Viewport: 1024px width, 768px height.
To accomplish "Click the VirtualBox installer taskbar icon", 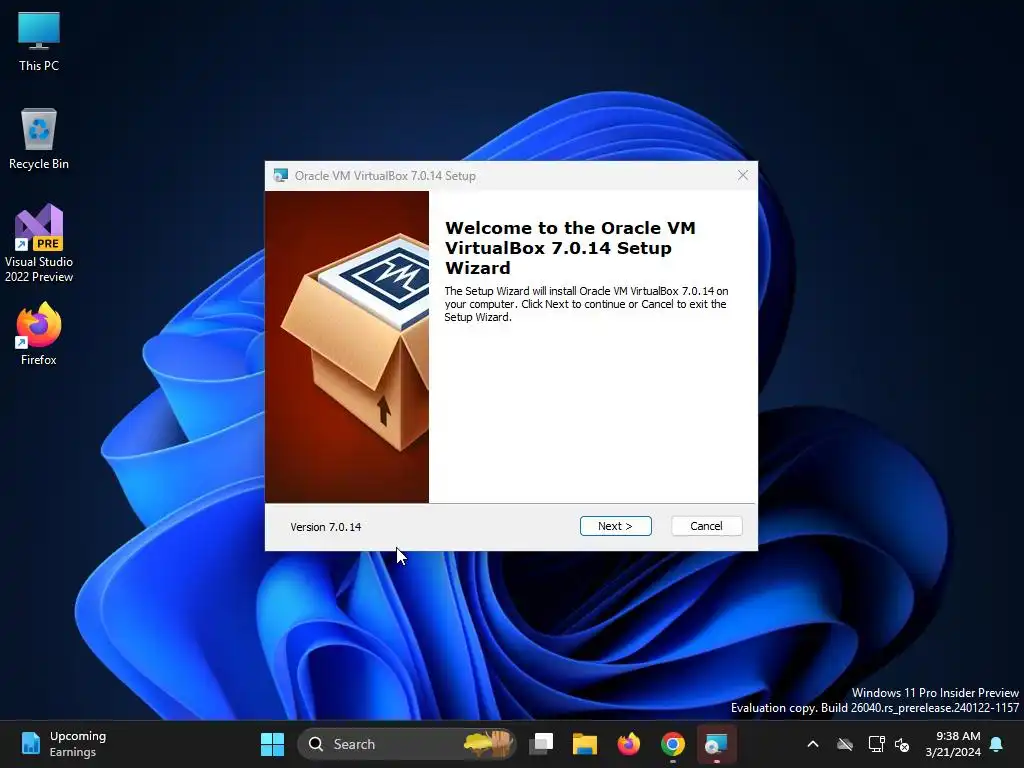I will pyautogui.click(x=716, y=744).
